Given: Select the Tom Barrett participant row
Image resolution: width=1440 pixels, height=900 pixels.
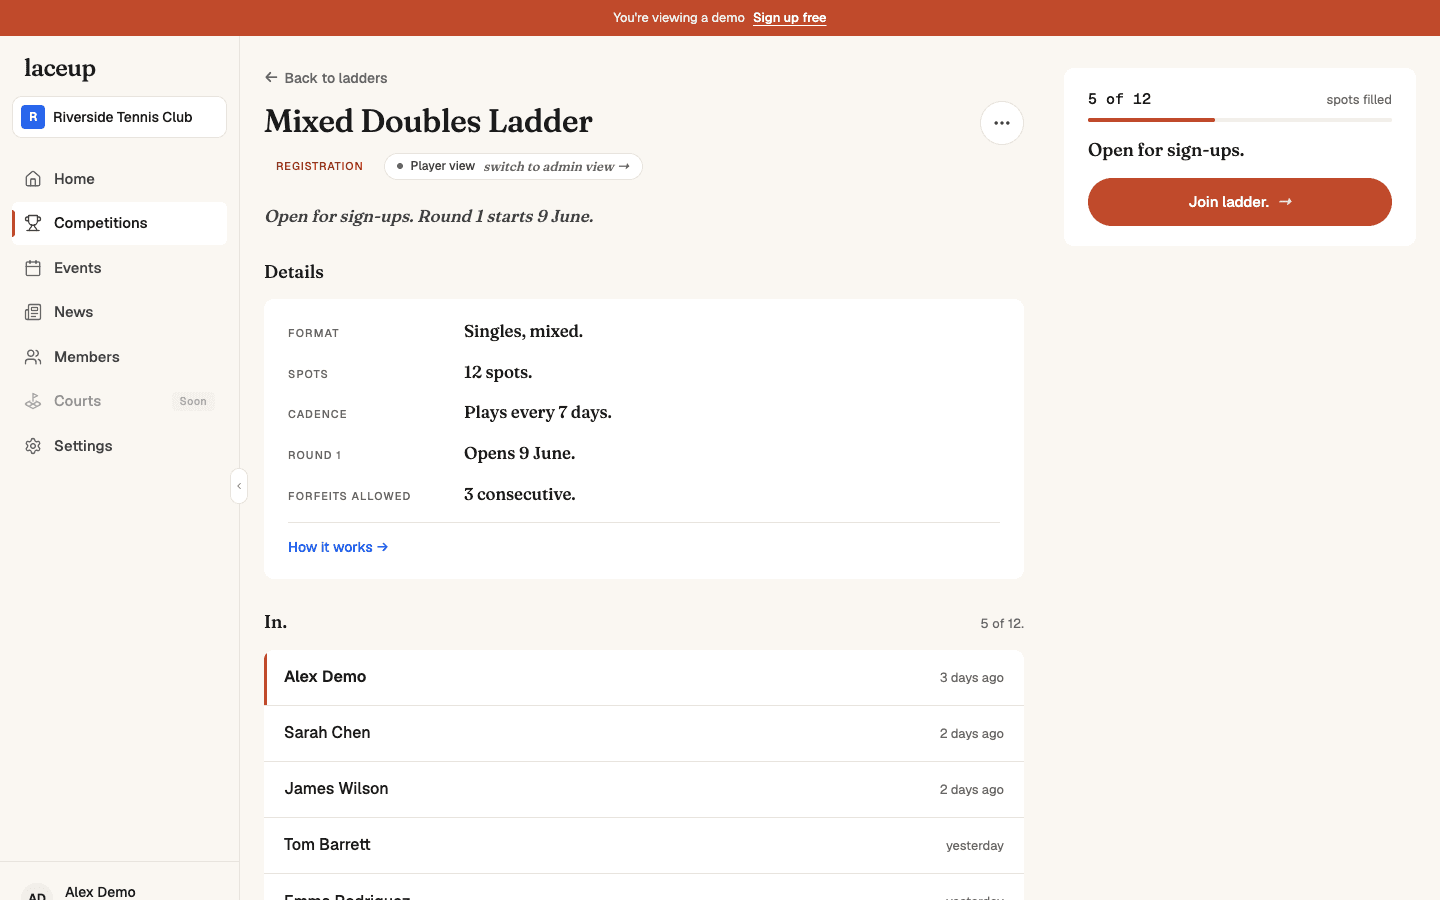Looking at the screenshot, I should point(644,846).
